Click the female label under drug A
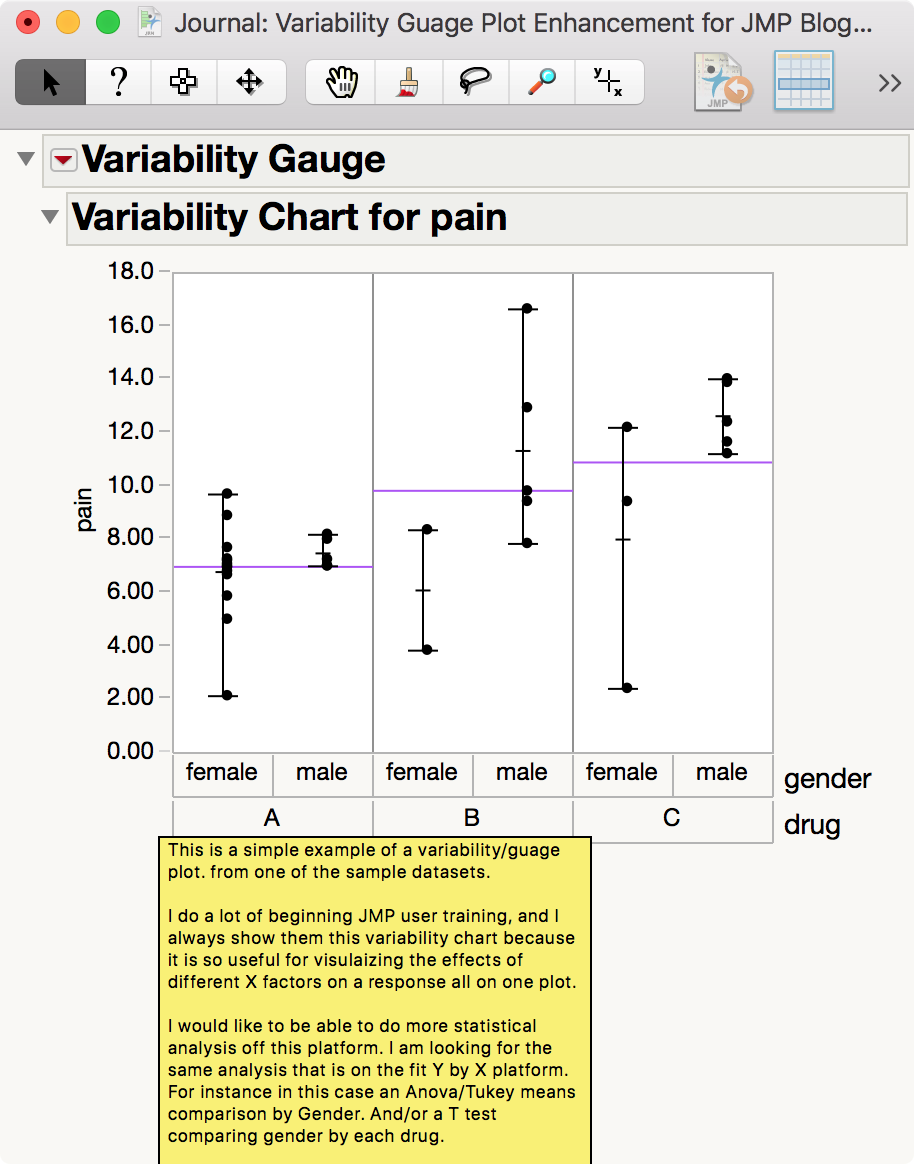This screenshot has width=914, height=1164. pyautogui.click(x=221, y=772)
